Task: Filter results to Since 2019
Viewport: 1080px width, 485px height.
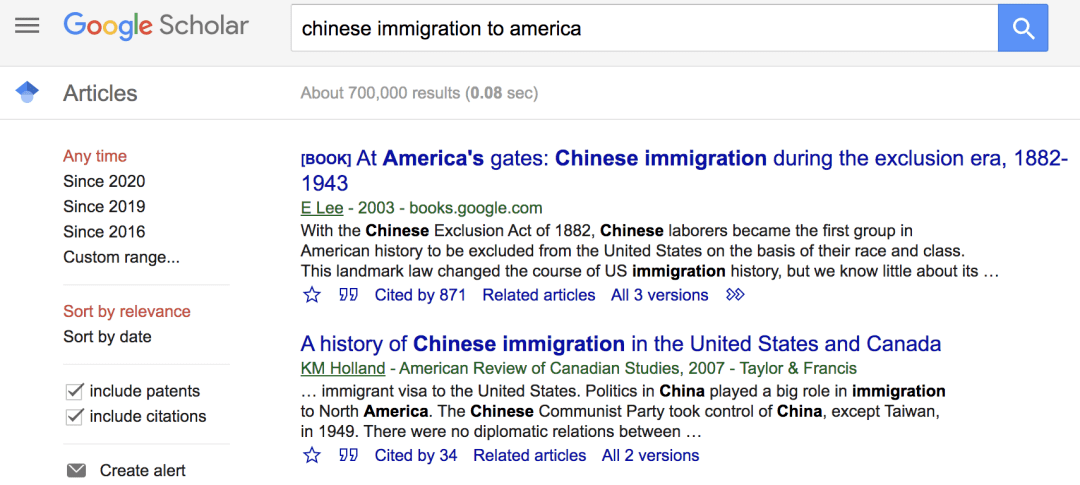Action: pyautogui.click(x=104, y=207)
